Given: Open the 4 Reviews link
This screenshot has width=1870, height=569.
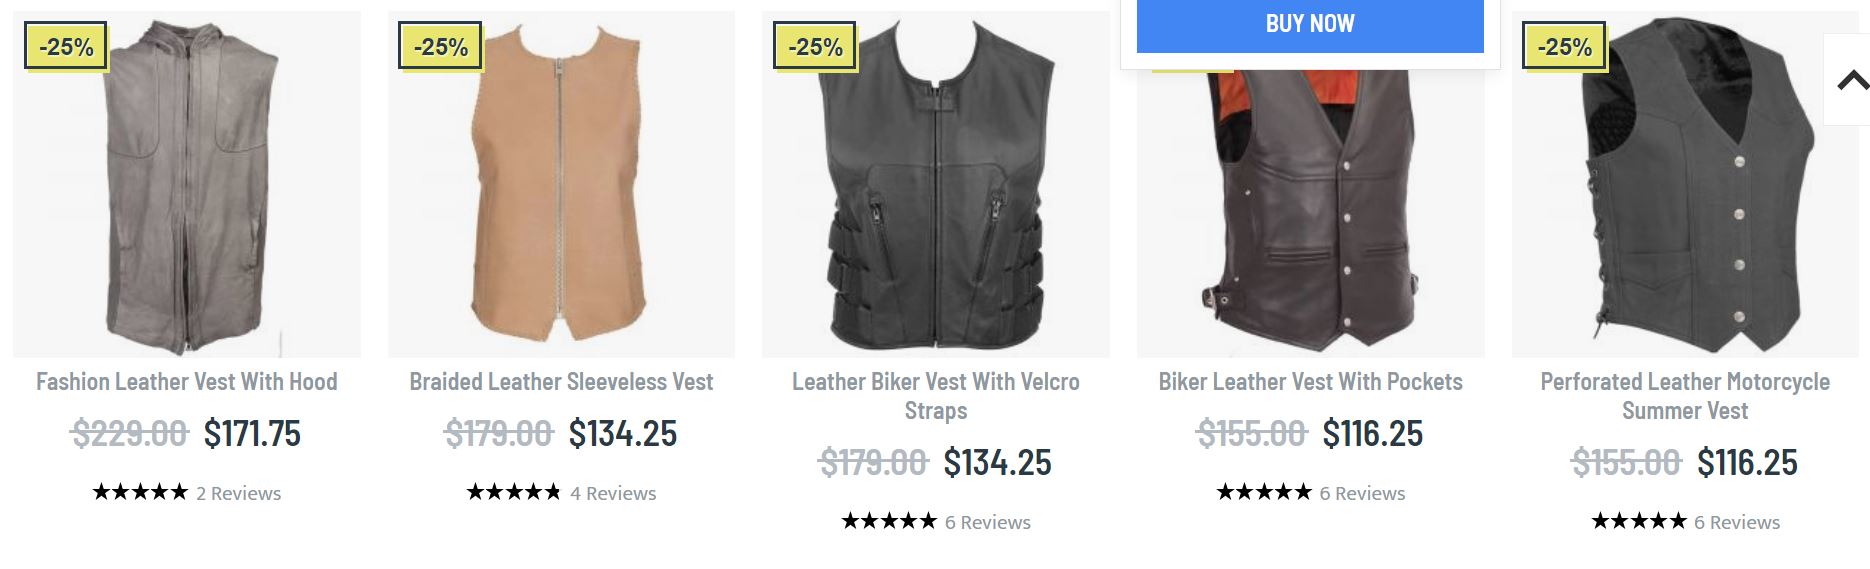Looking at the screenshot, I should click(613, 493).
